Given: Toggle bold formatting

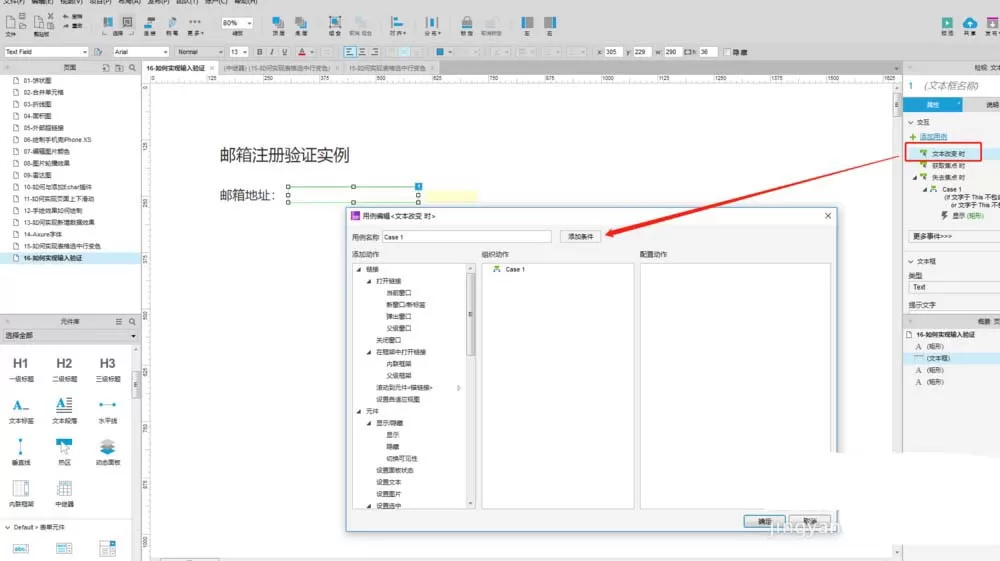Looking at the screenshot, I should [259, 52].
